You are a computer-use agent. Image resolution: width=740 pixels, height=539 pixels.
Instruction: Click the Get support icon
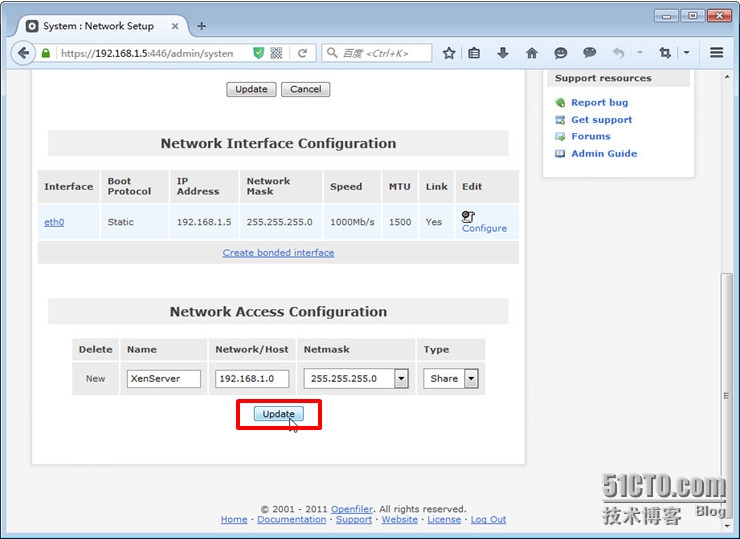point(560,120)
